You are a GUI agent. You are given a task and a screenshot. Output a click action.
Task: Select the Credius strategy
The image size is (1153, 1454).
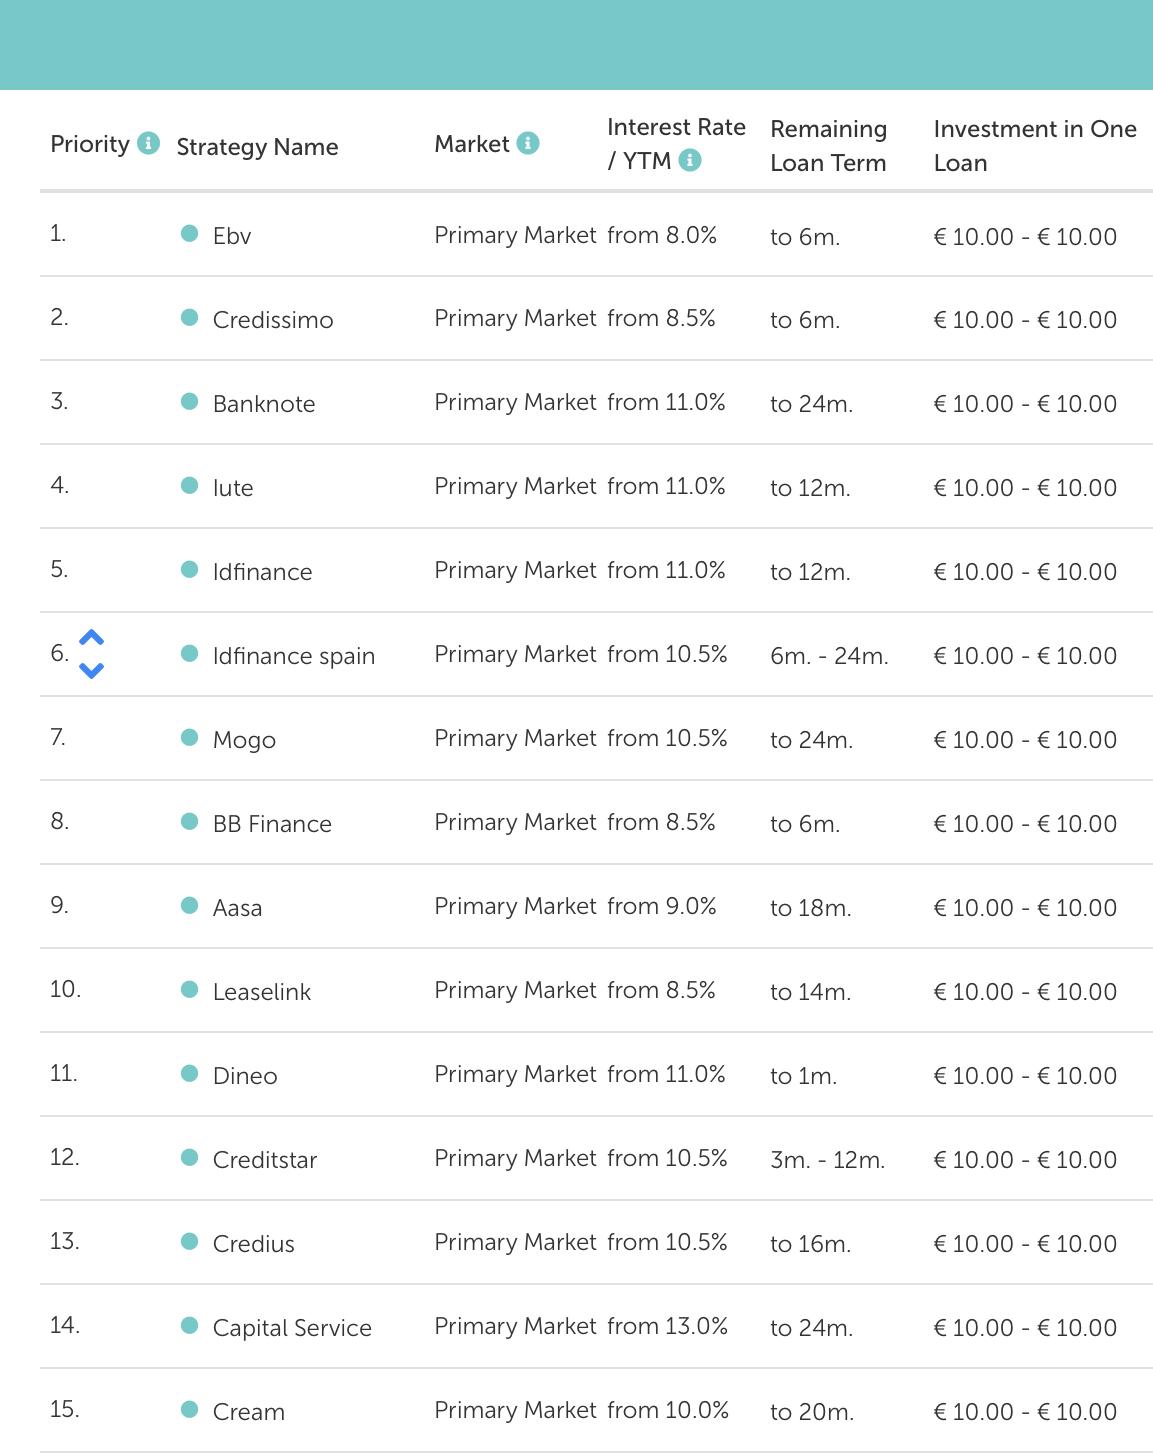click(254, 1244)
